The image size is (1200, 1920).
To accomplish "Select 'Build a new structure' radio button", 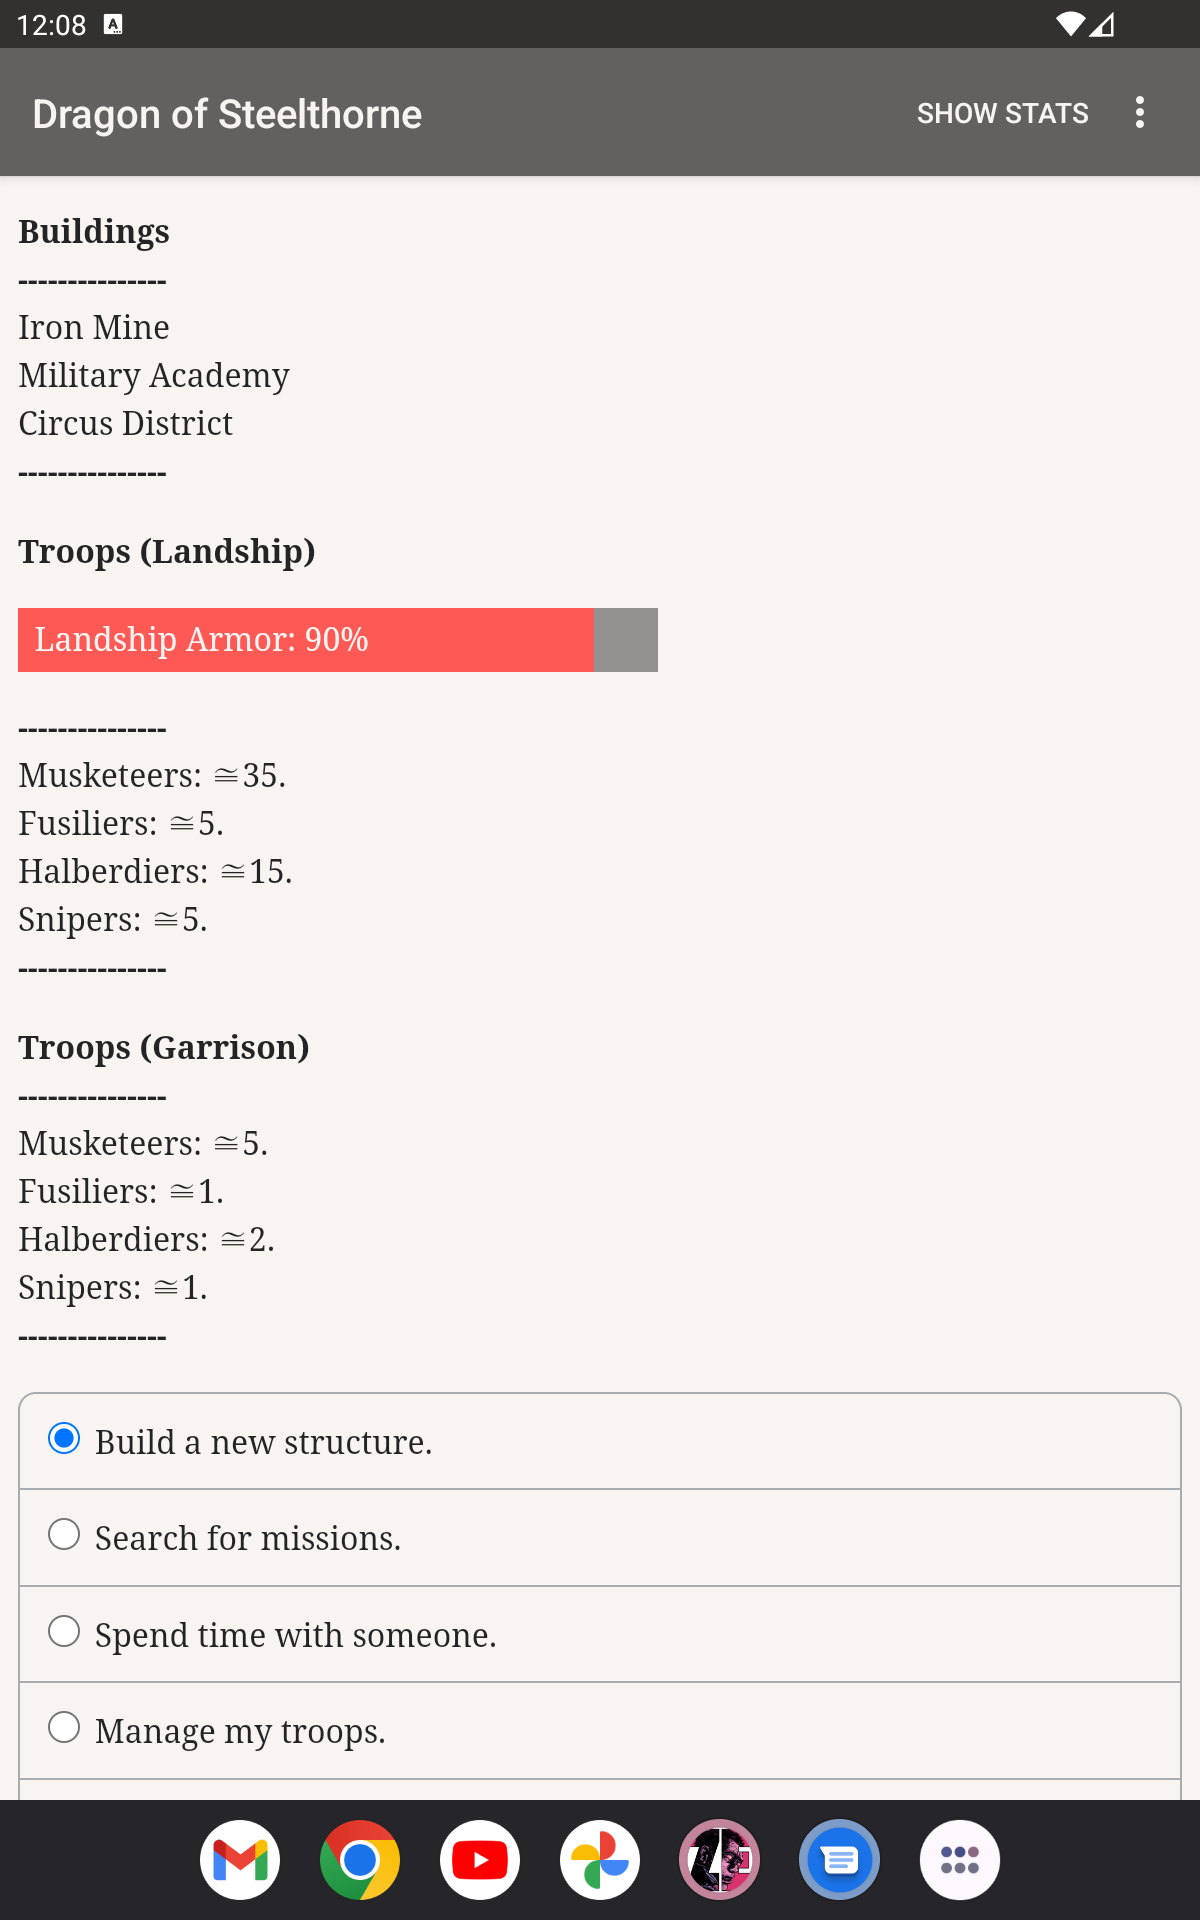I will point(600,1442).
